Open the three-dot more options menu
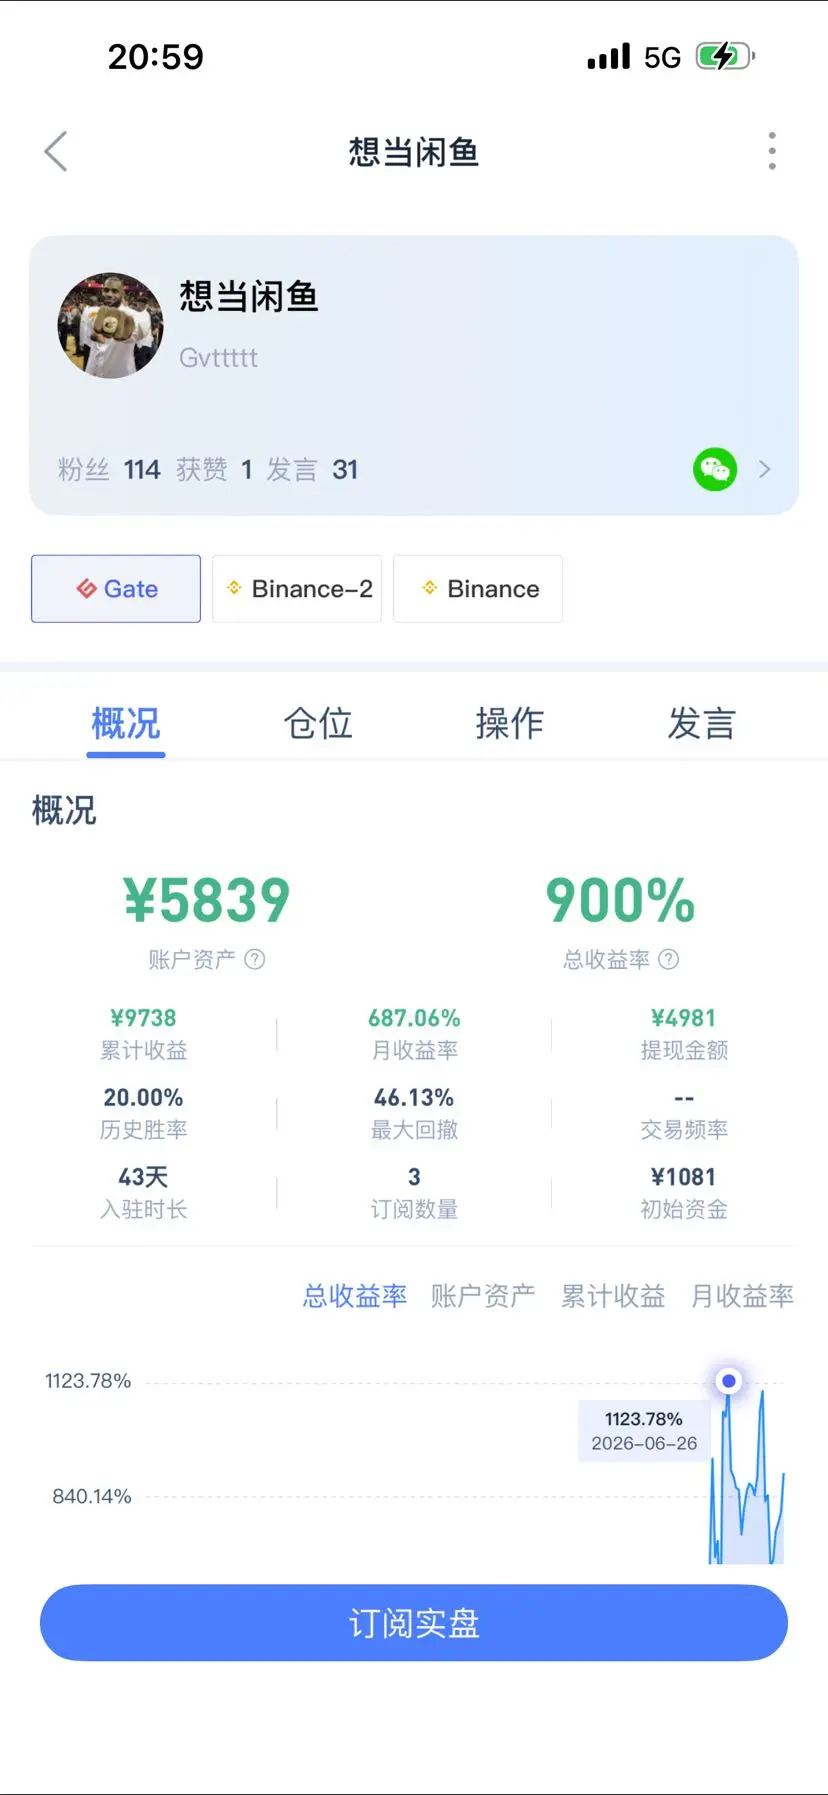This screenshot has height=1795, width=828. 772,151
